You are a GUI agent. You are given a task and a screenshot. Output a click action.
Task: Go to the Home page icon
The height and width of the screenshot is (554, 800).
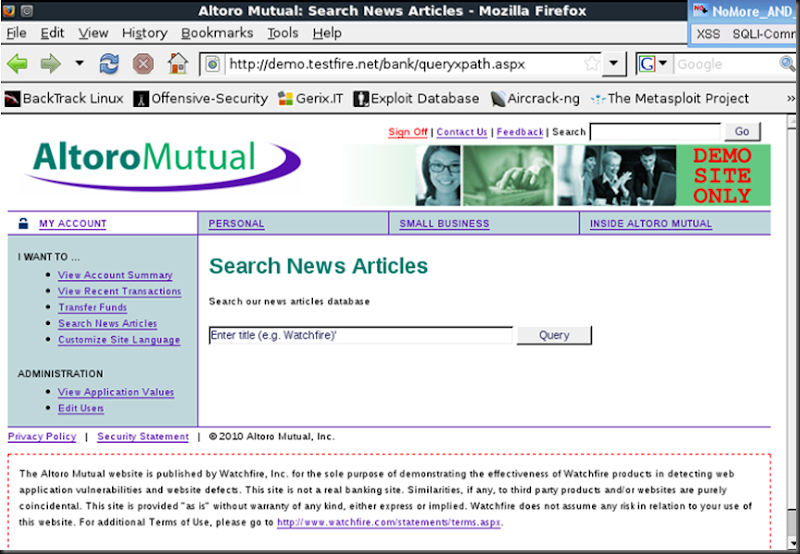coord(178,64)
